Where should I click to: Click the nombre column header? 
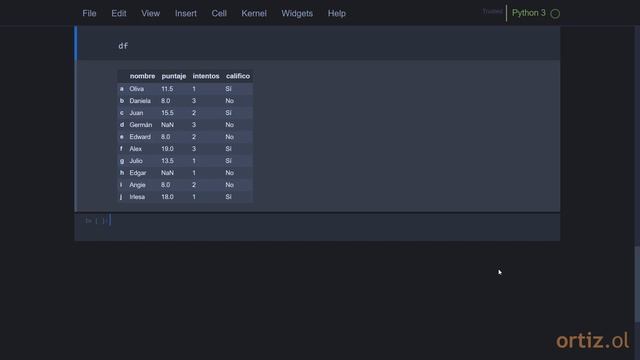[142, 76]
